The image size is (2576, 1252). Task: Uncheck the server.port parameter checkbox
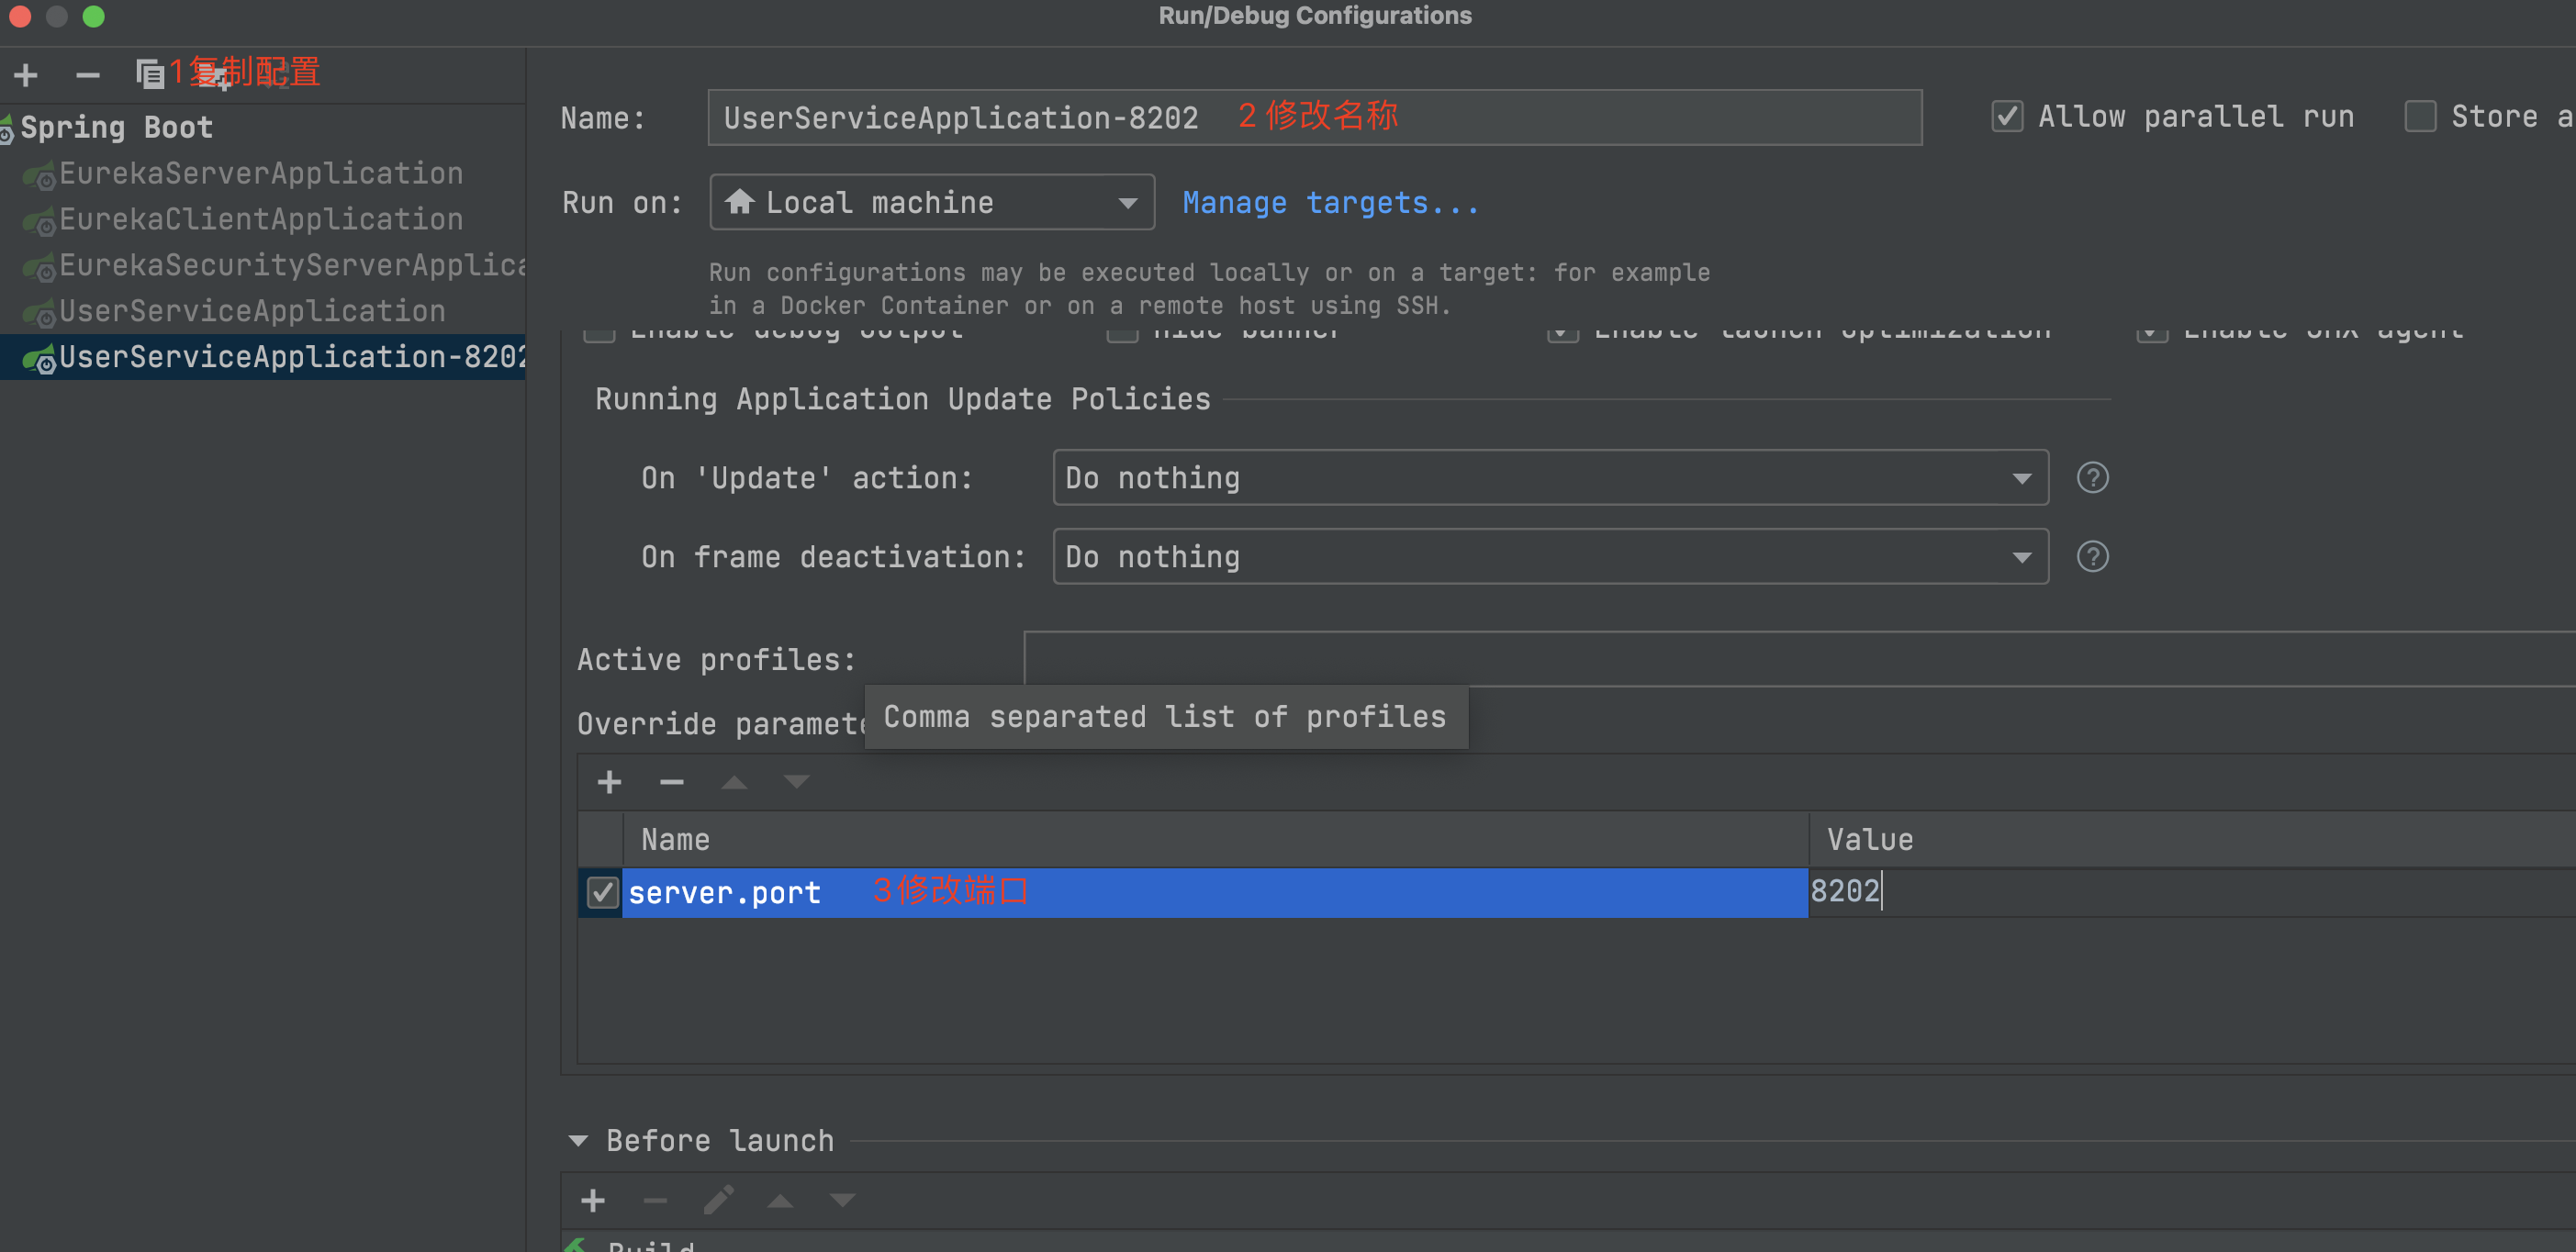pyautogui.click(x=602, y=892)
